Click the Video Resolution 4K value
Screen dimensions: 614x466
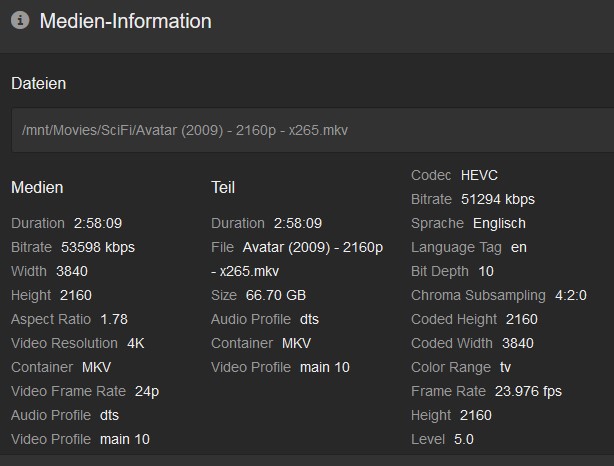coord(136,343)
